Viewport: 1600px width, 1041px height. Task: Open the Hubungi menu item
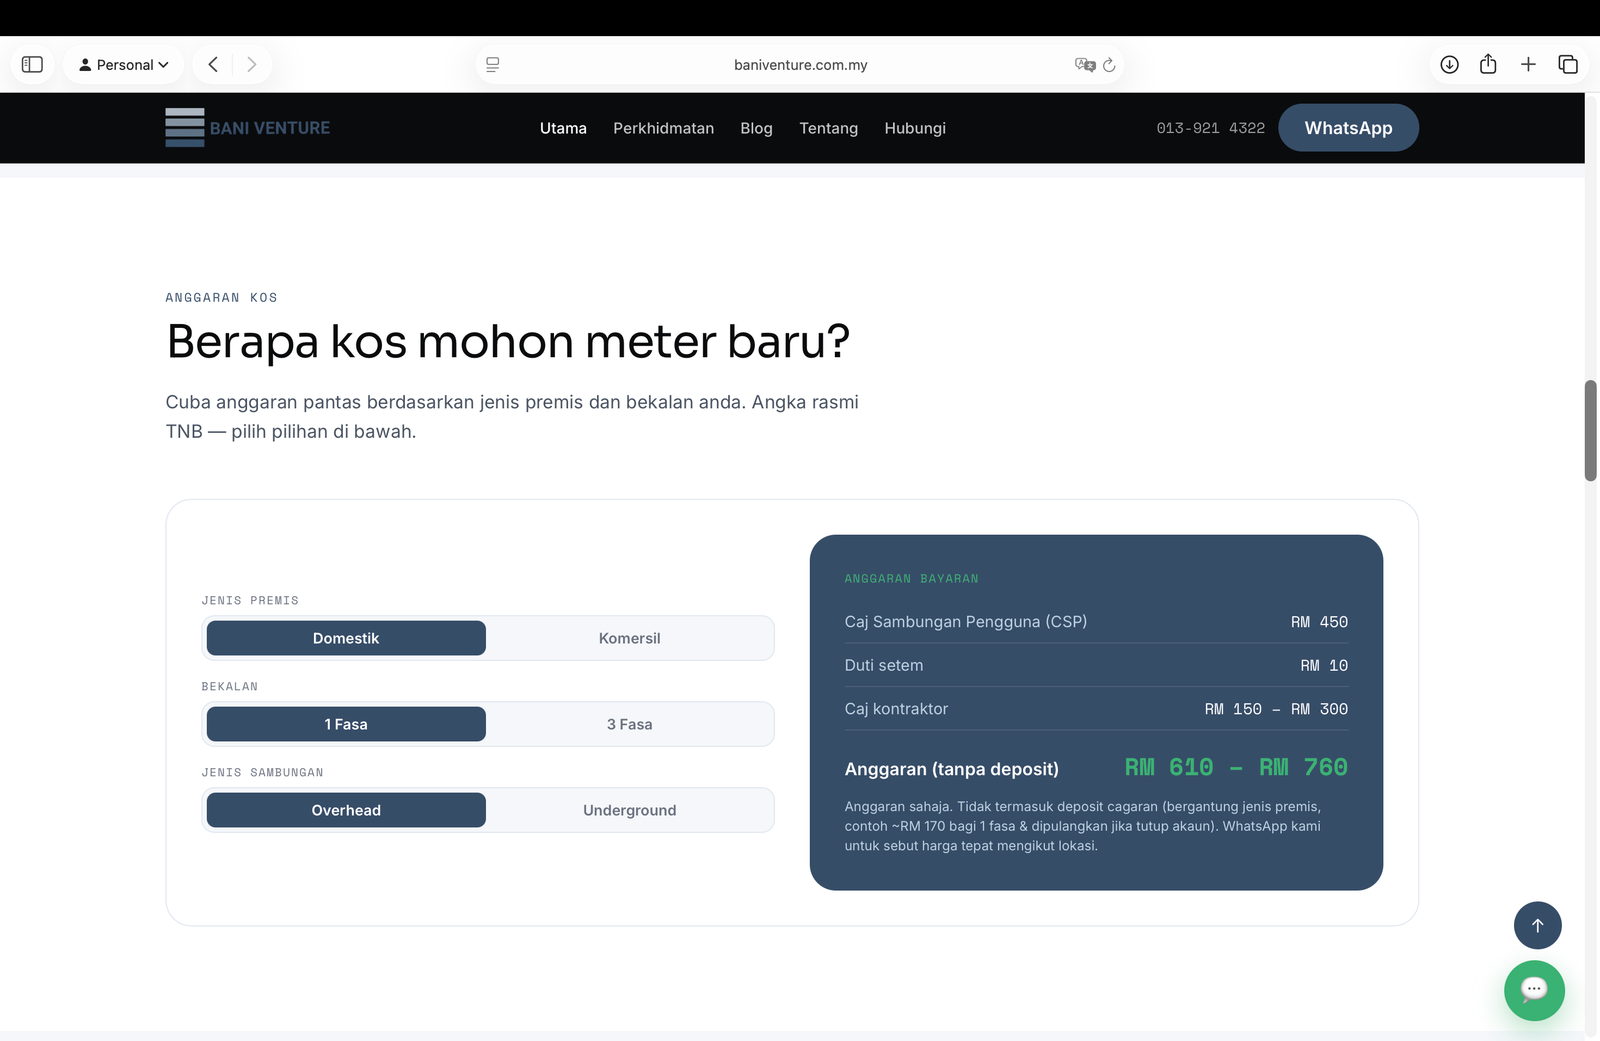915,128
